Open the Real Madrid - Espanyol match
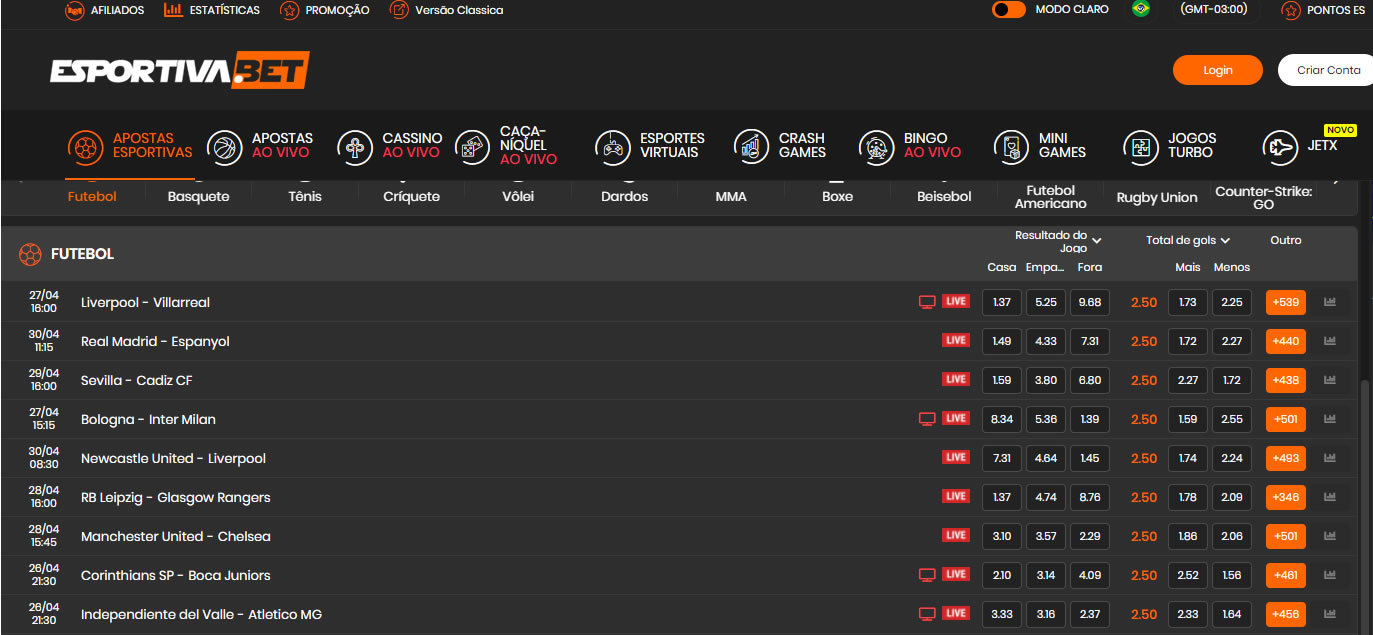Image resolution: width=1373 pixels, height=635 pixels. (155, 341)
